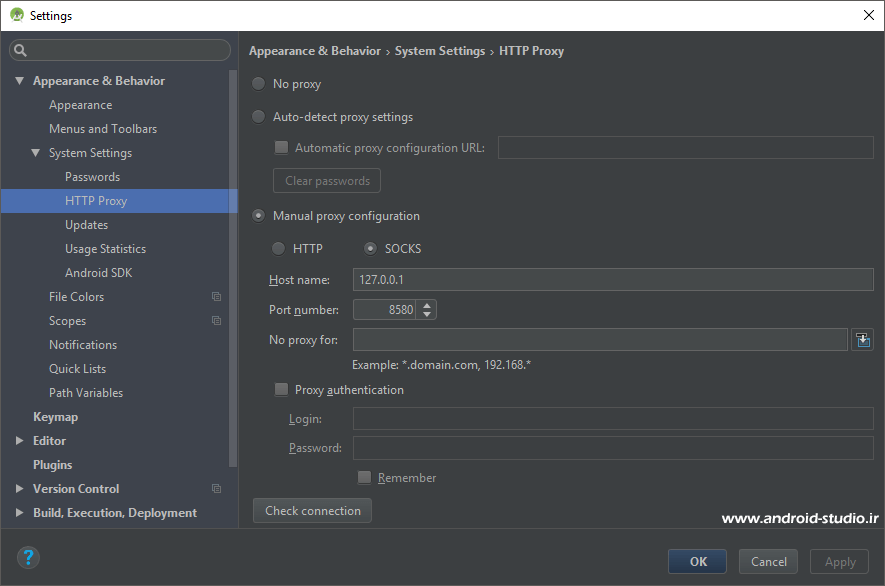Image resolution: width=885 pixels, height=586 pixels.
Task: Collapse the System Settings tree node
Action: click(x=36, y=153)
